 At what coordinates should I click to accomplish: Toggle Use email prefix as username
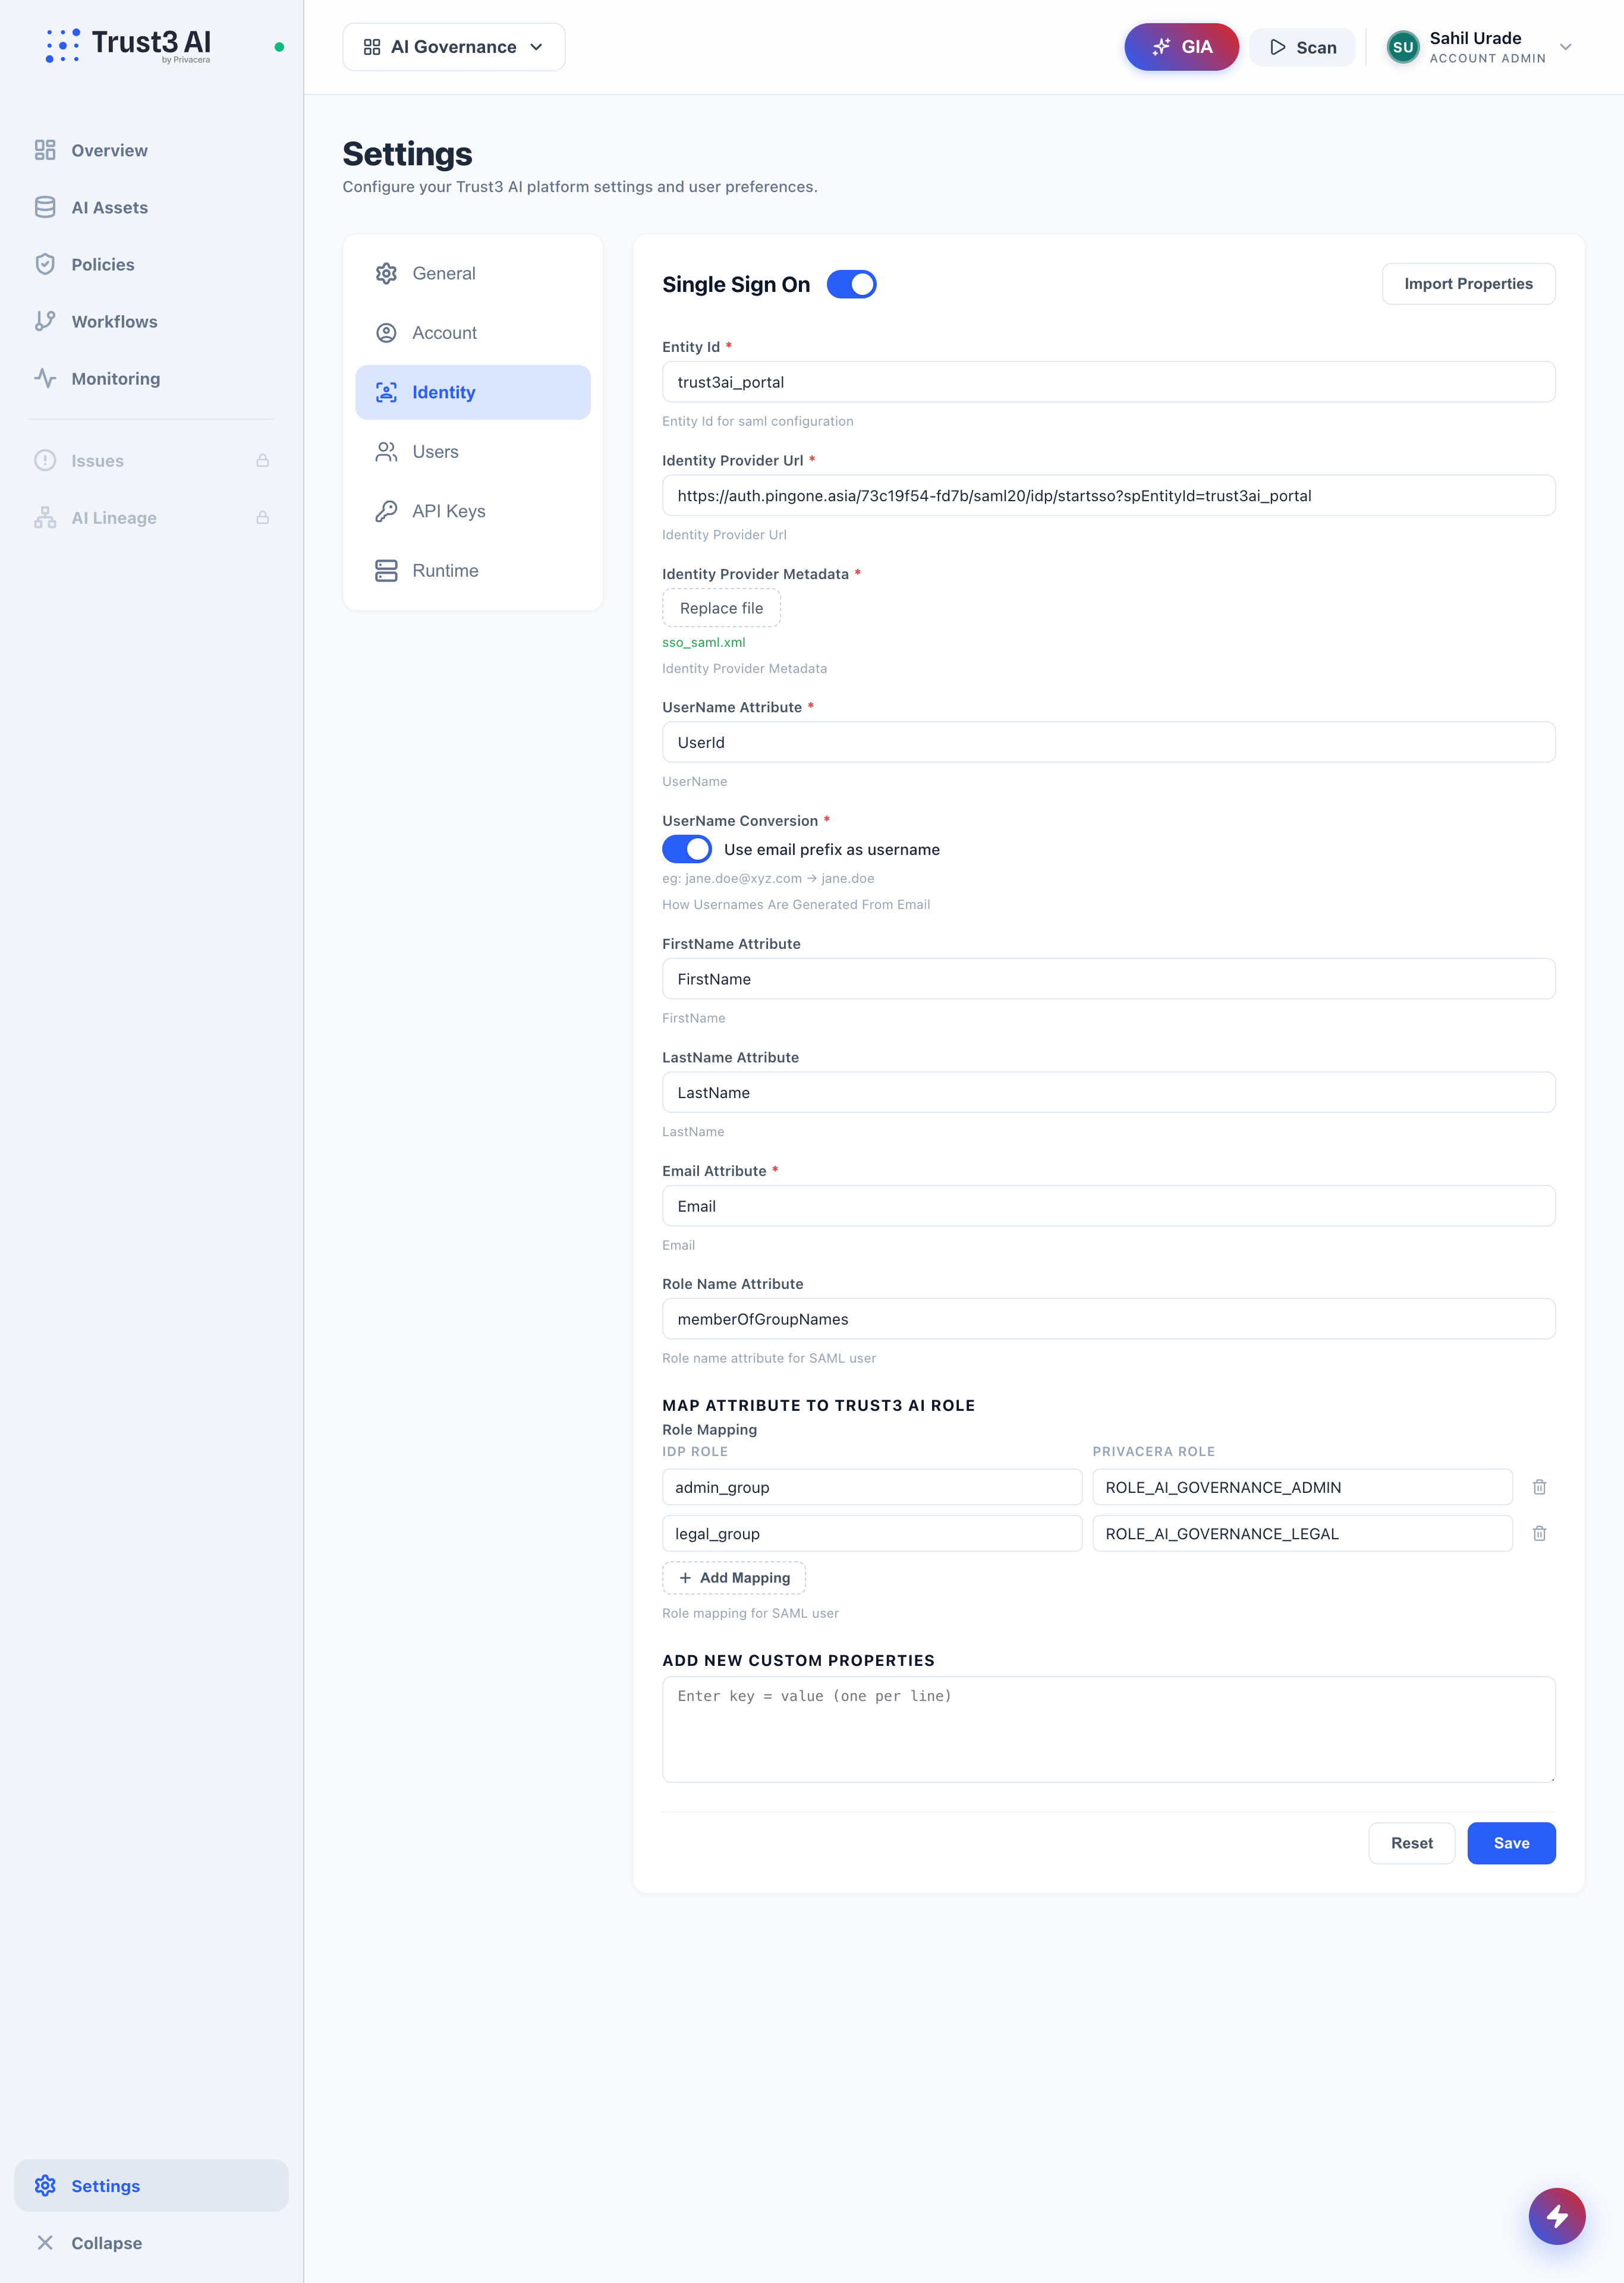[687, 849]
